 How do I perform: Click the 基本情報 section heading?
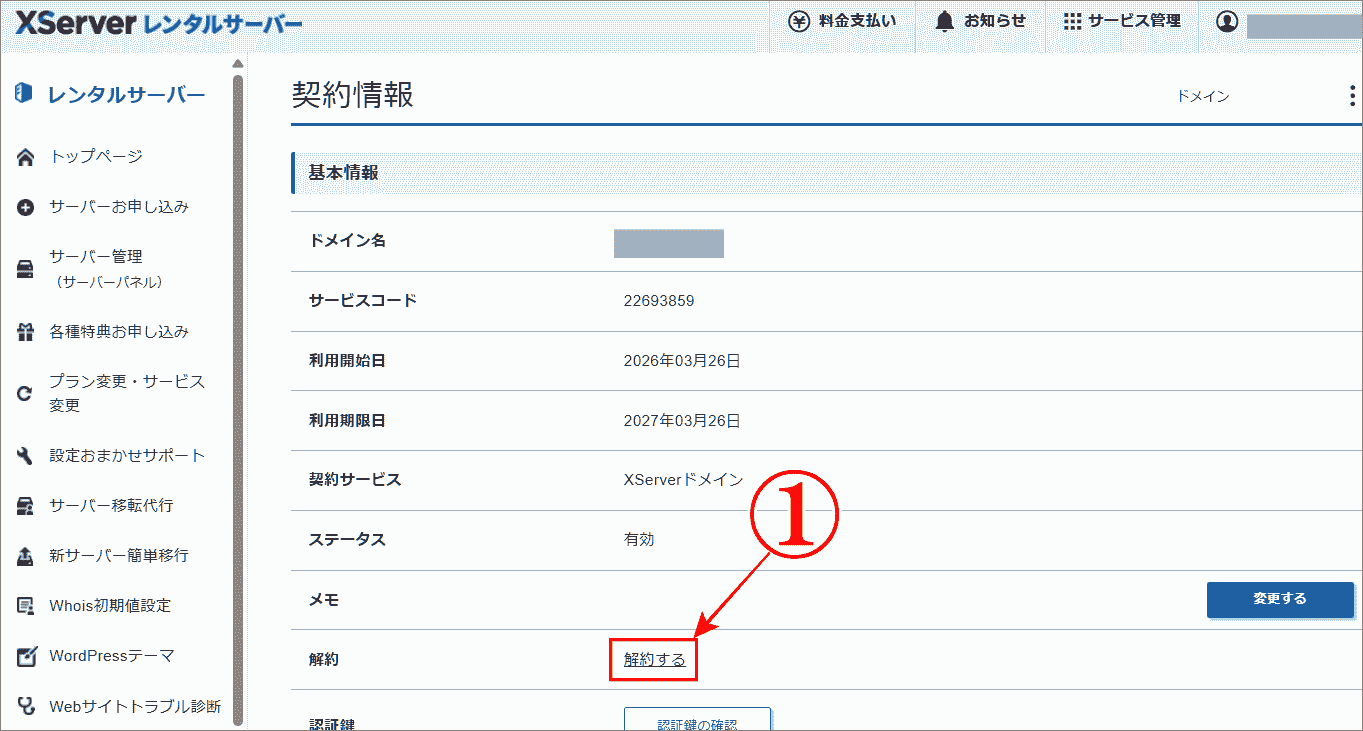tap(343, 172)
